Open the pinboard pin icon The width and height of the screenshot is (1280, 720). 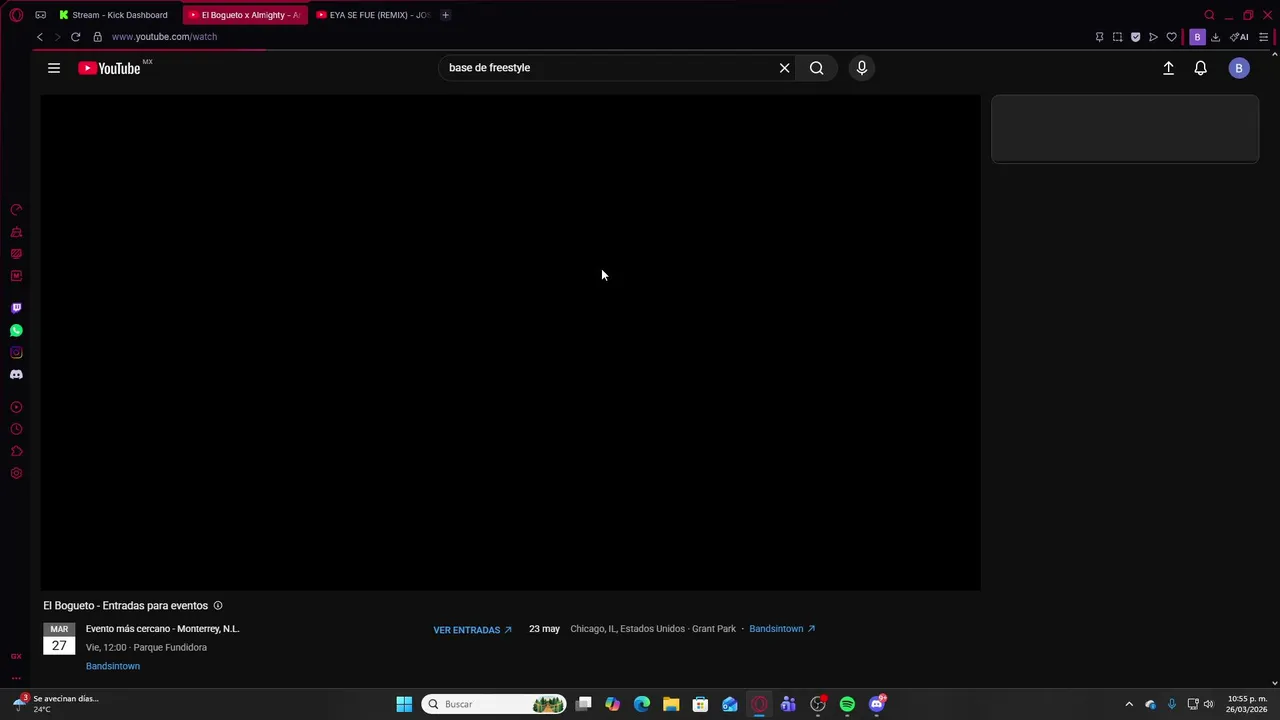pos(1099,37)
